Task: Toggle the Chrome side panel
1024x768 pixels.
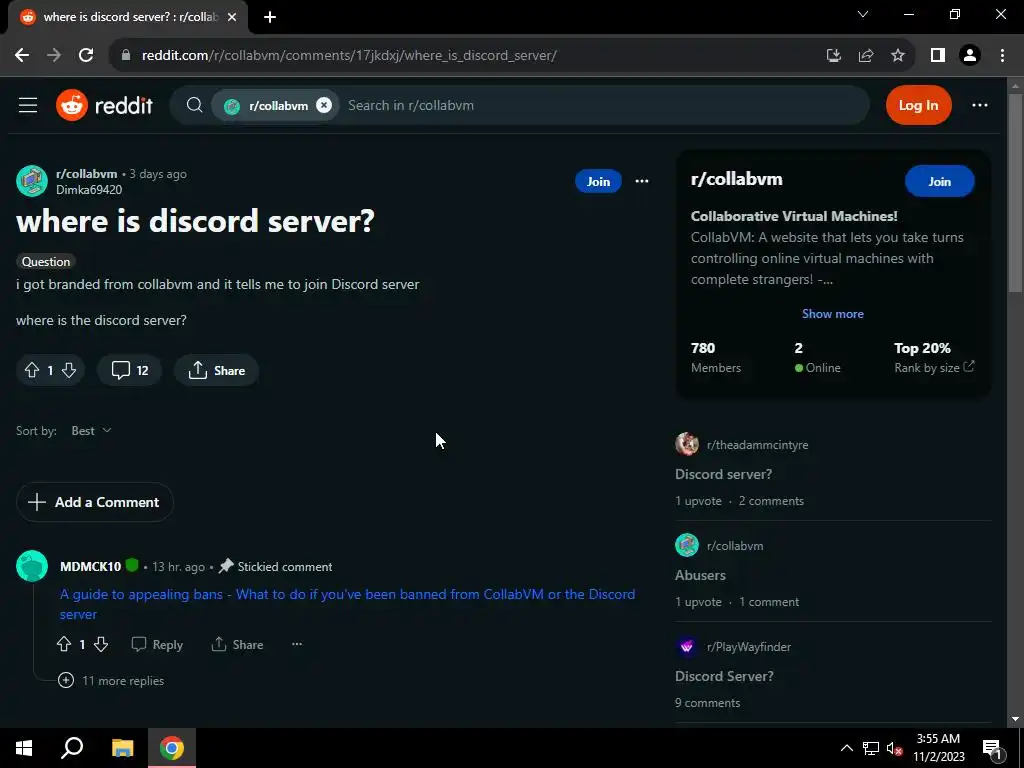Action: tap(938, 56)
